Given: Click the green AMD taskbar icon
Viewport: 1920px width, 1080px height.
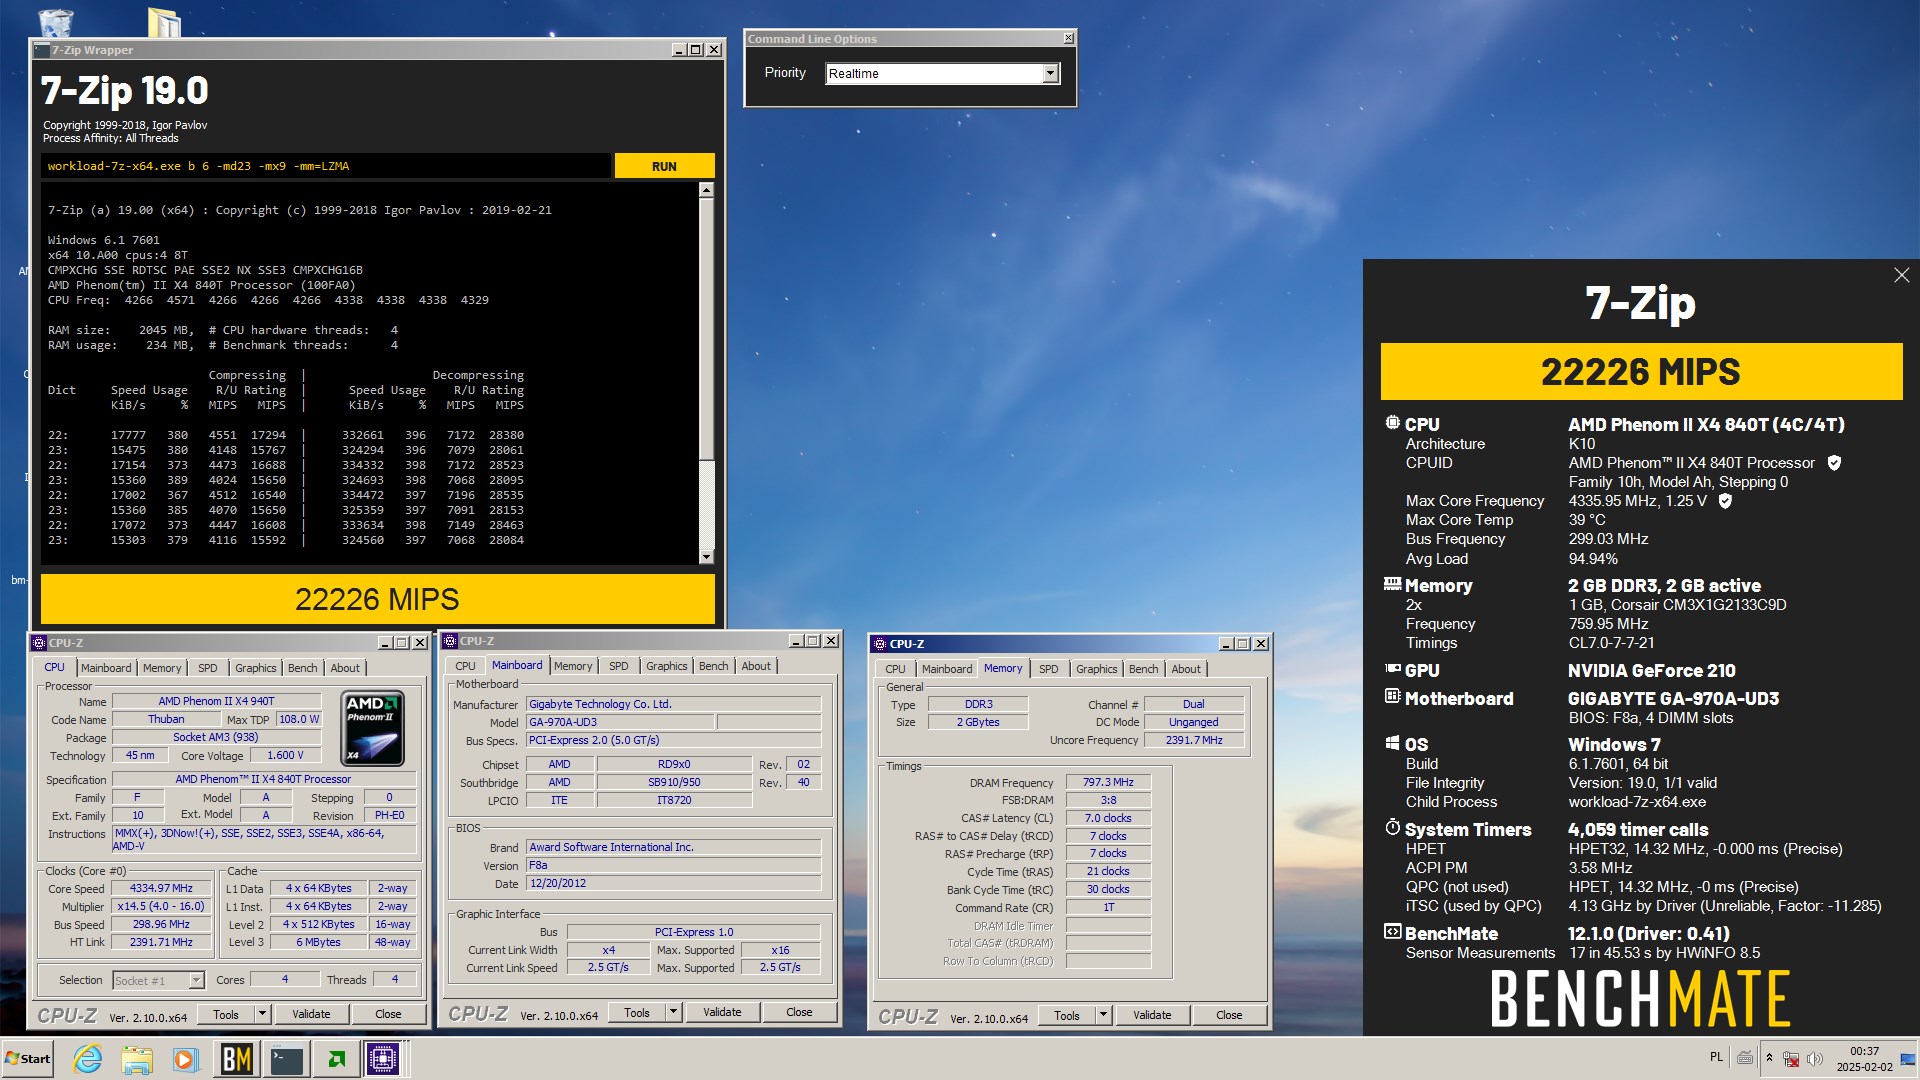Looking at the screenshot, I should click(336, 1058).
